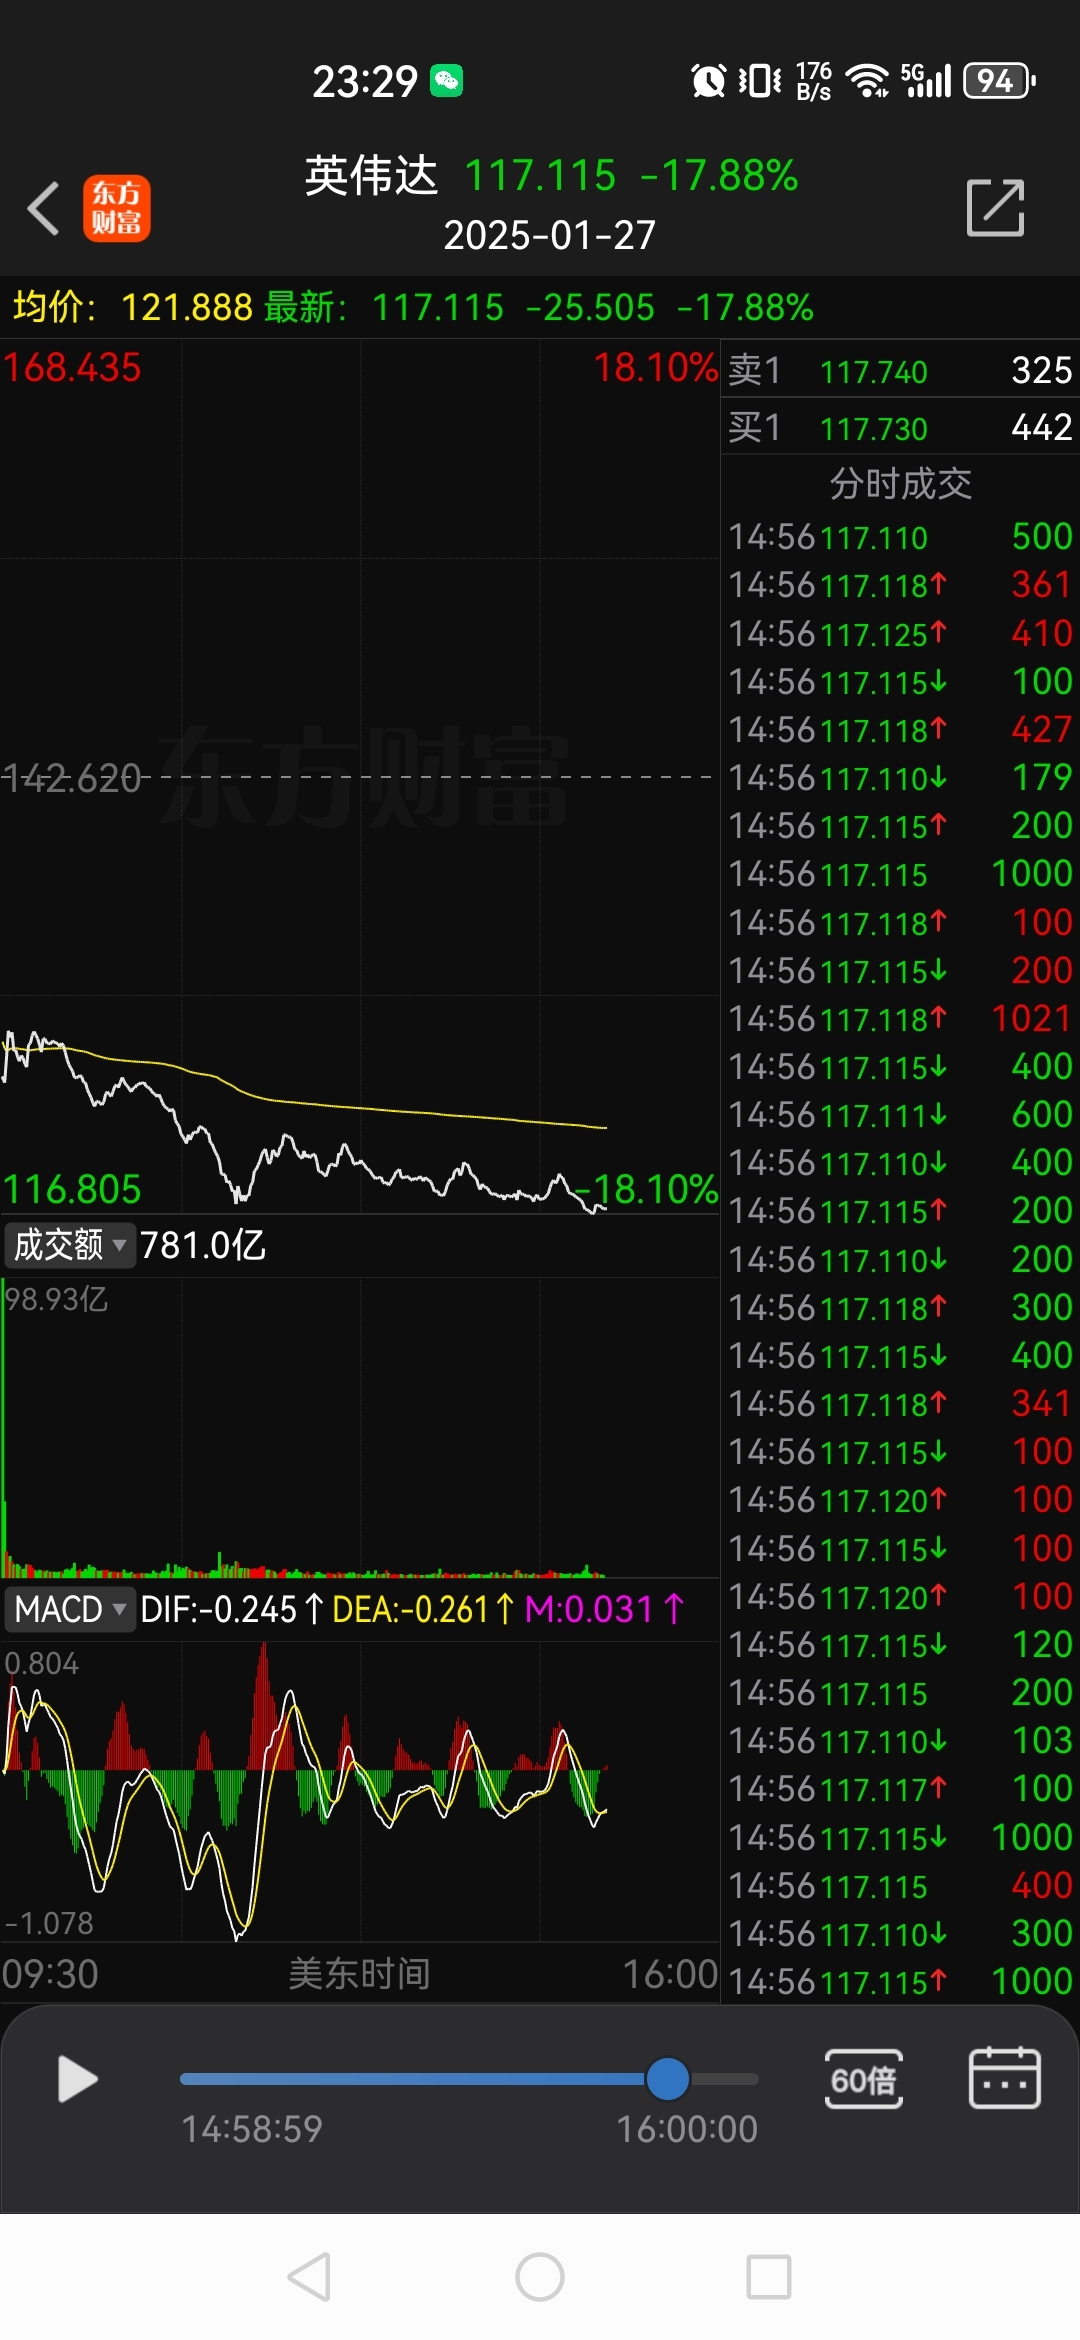Tap the 5G signal strength icon

(x=926, y=80)
